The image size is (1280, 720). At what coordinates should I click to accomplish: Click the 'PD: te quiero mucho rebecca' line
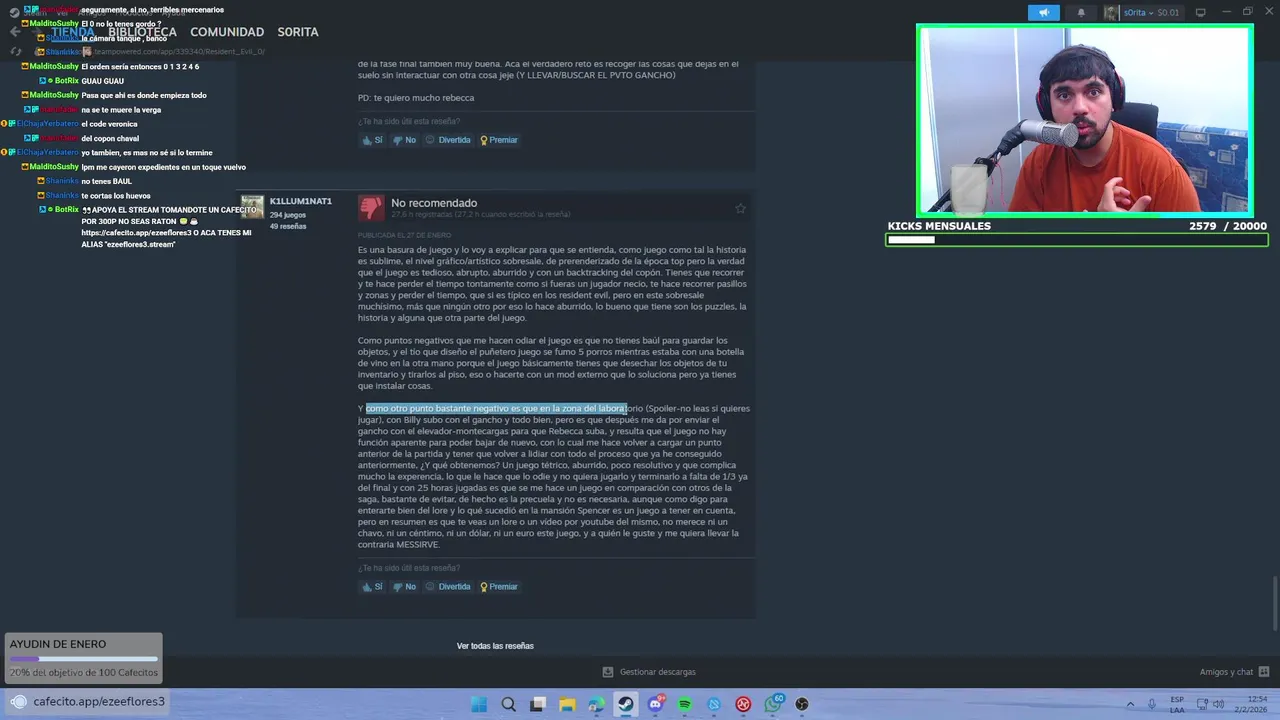tap(416, 98)
